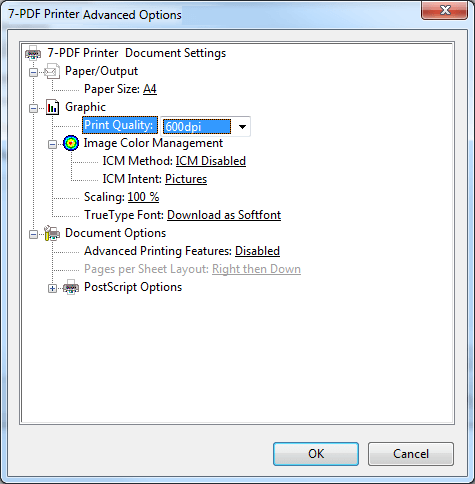
Task: Confirm settings with the OK button
Action: point(316,454)
